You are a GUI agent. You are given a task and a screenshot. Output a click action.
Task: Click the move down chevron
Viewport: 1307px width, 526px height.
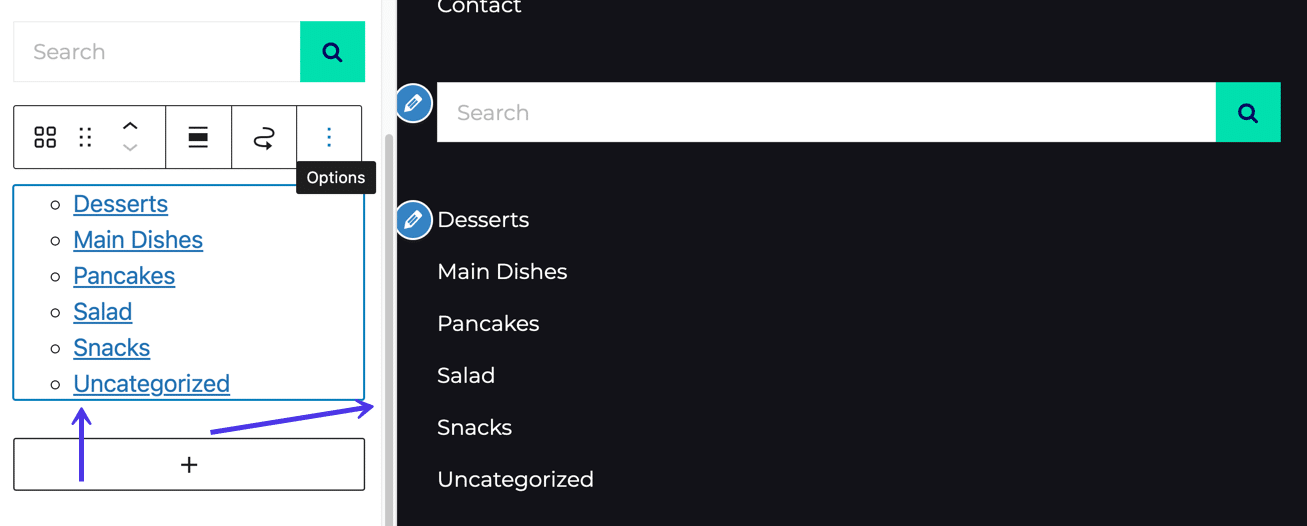click(x=130, y=149)
